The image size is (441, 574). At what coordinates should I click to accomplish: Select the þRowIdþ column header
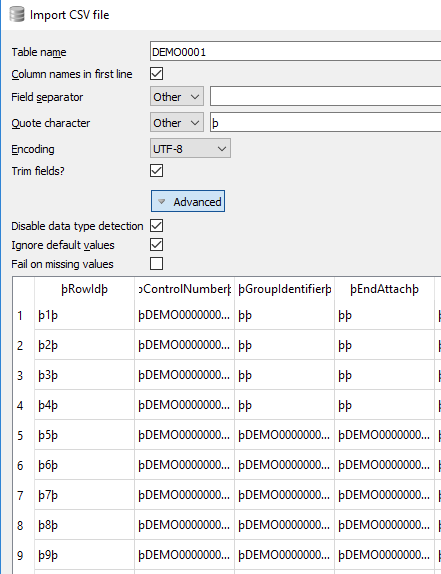click(x=85, y=289)
